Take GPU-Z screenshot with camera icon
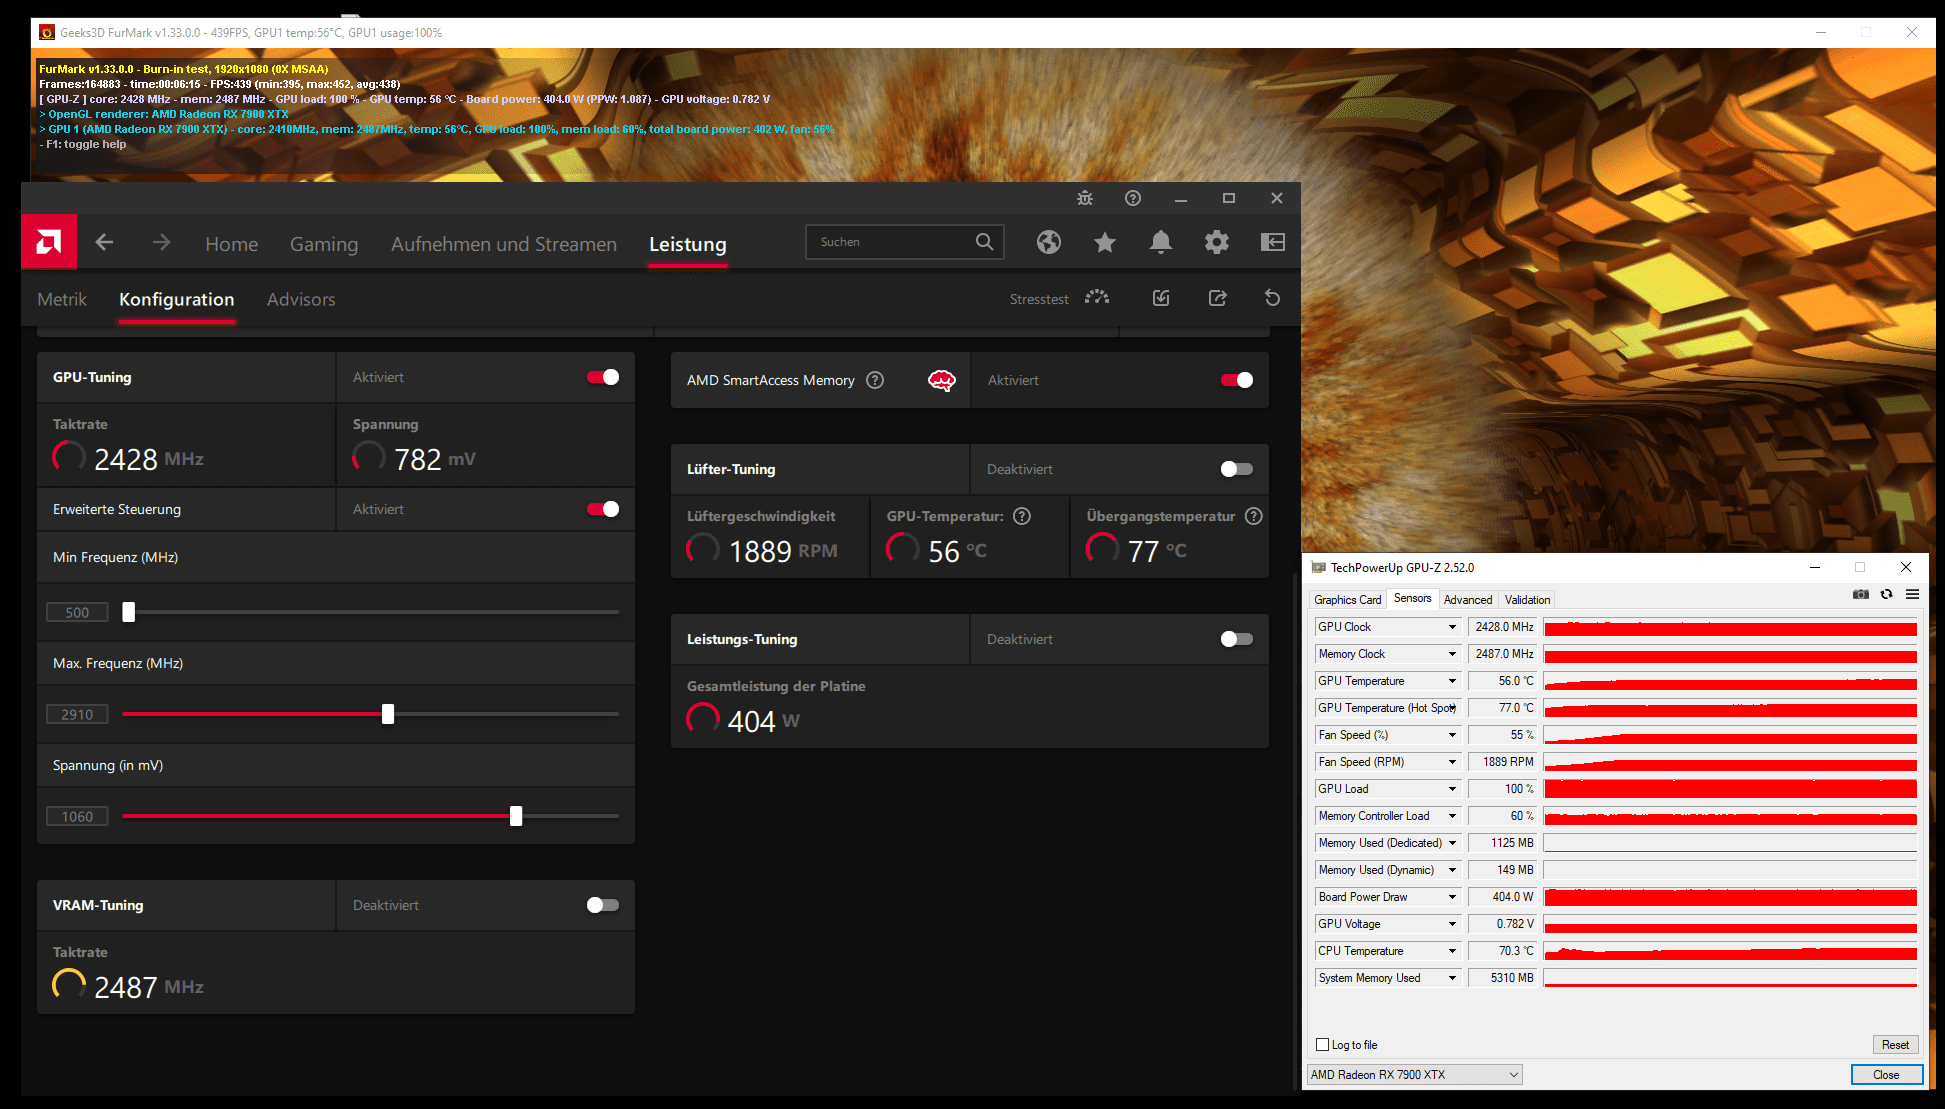 click(x=1860, y=594)
